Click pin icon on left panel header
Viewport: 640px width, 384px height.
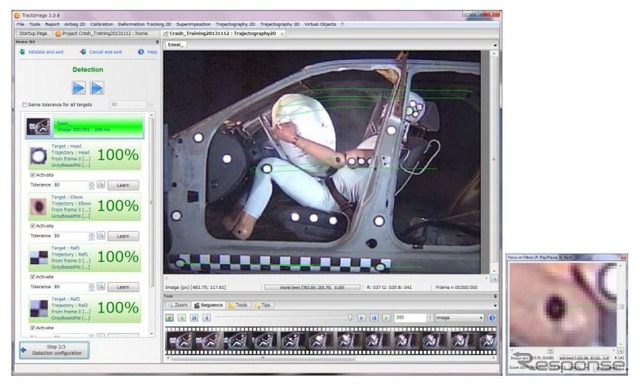coord(157,42)
